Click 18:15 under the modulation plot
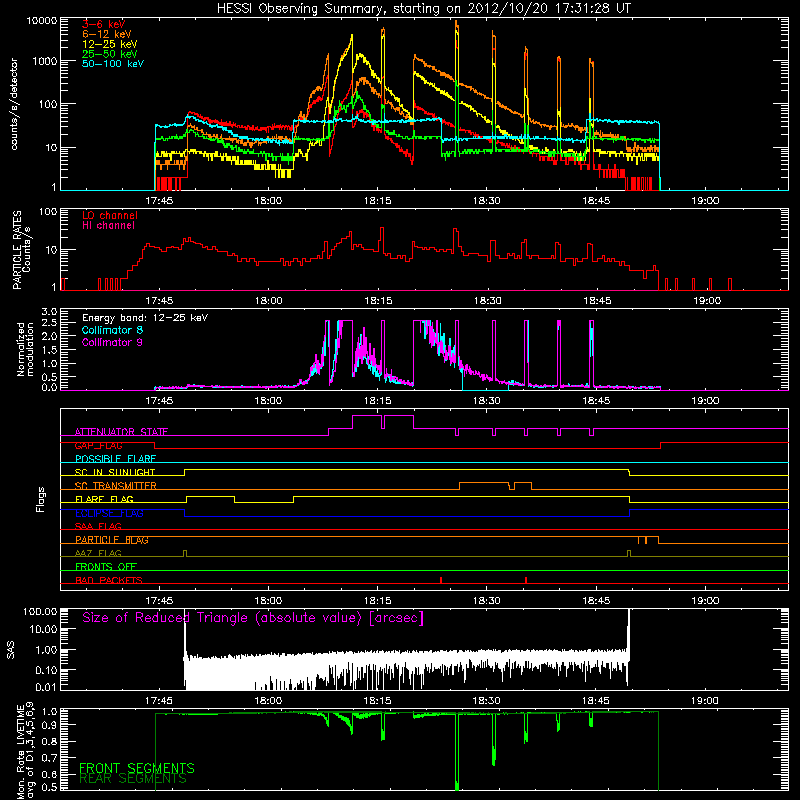This screenshot has width=800, height=800. (378, 401)
